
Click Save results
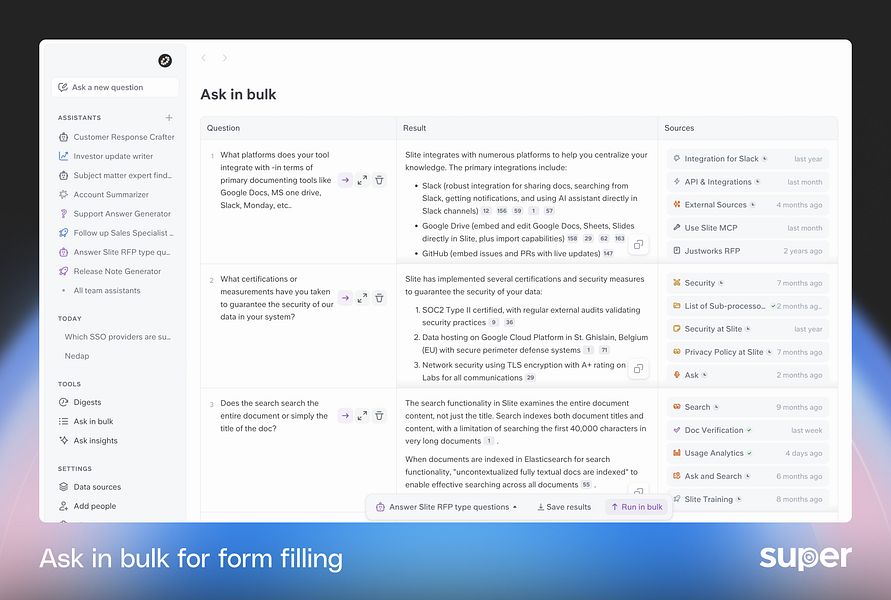pyautogui.click(x=565, y=507)
